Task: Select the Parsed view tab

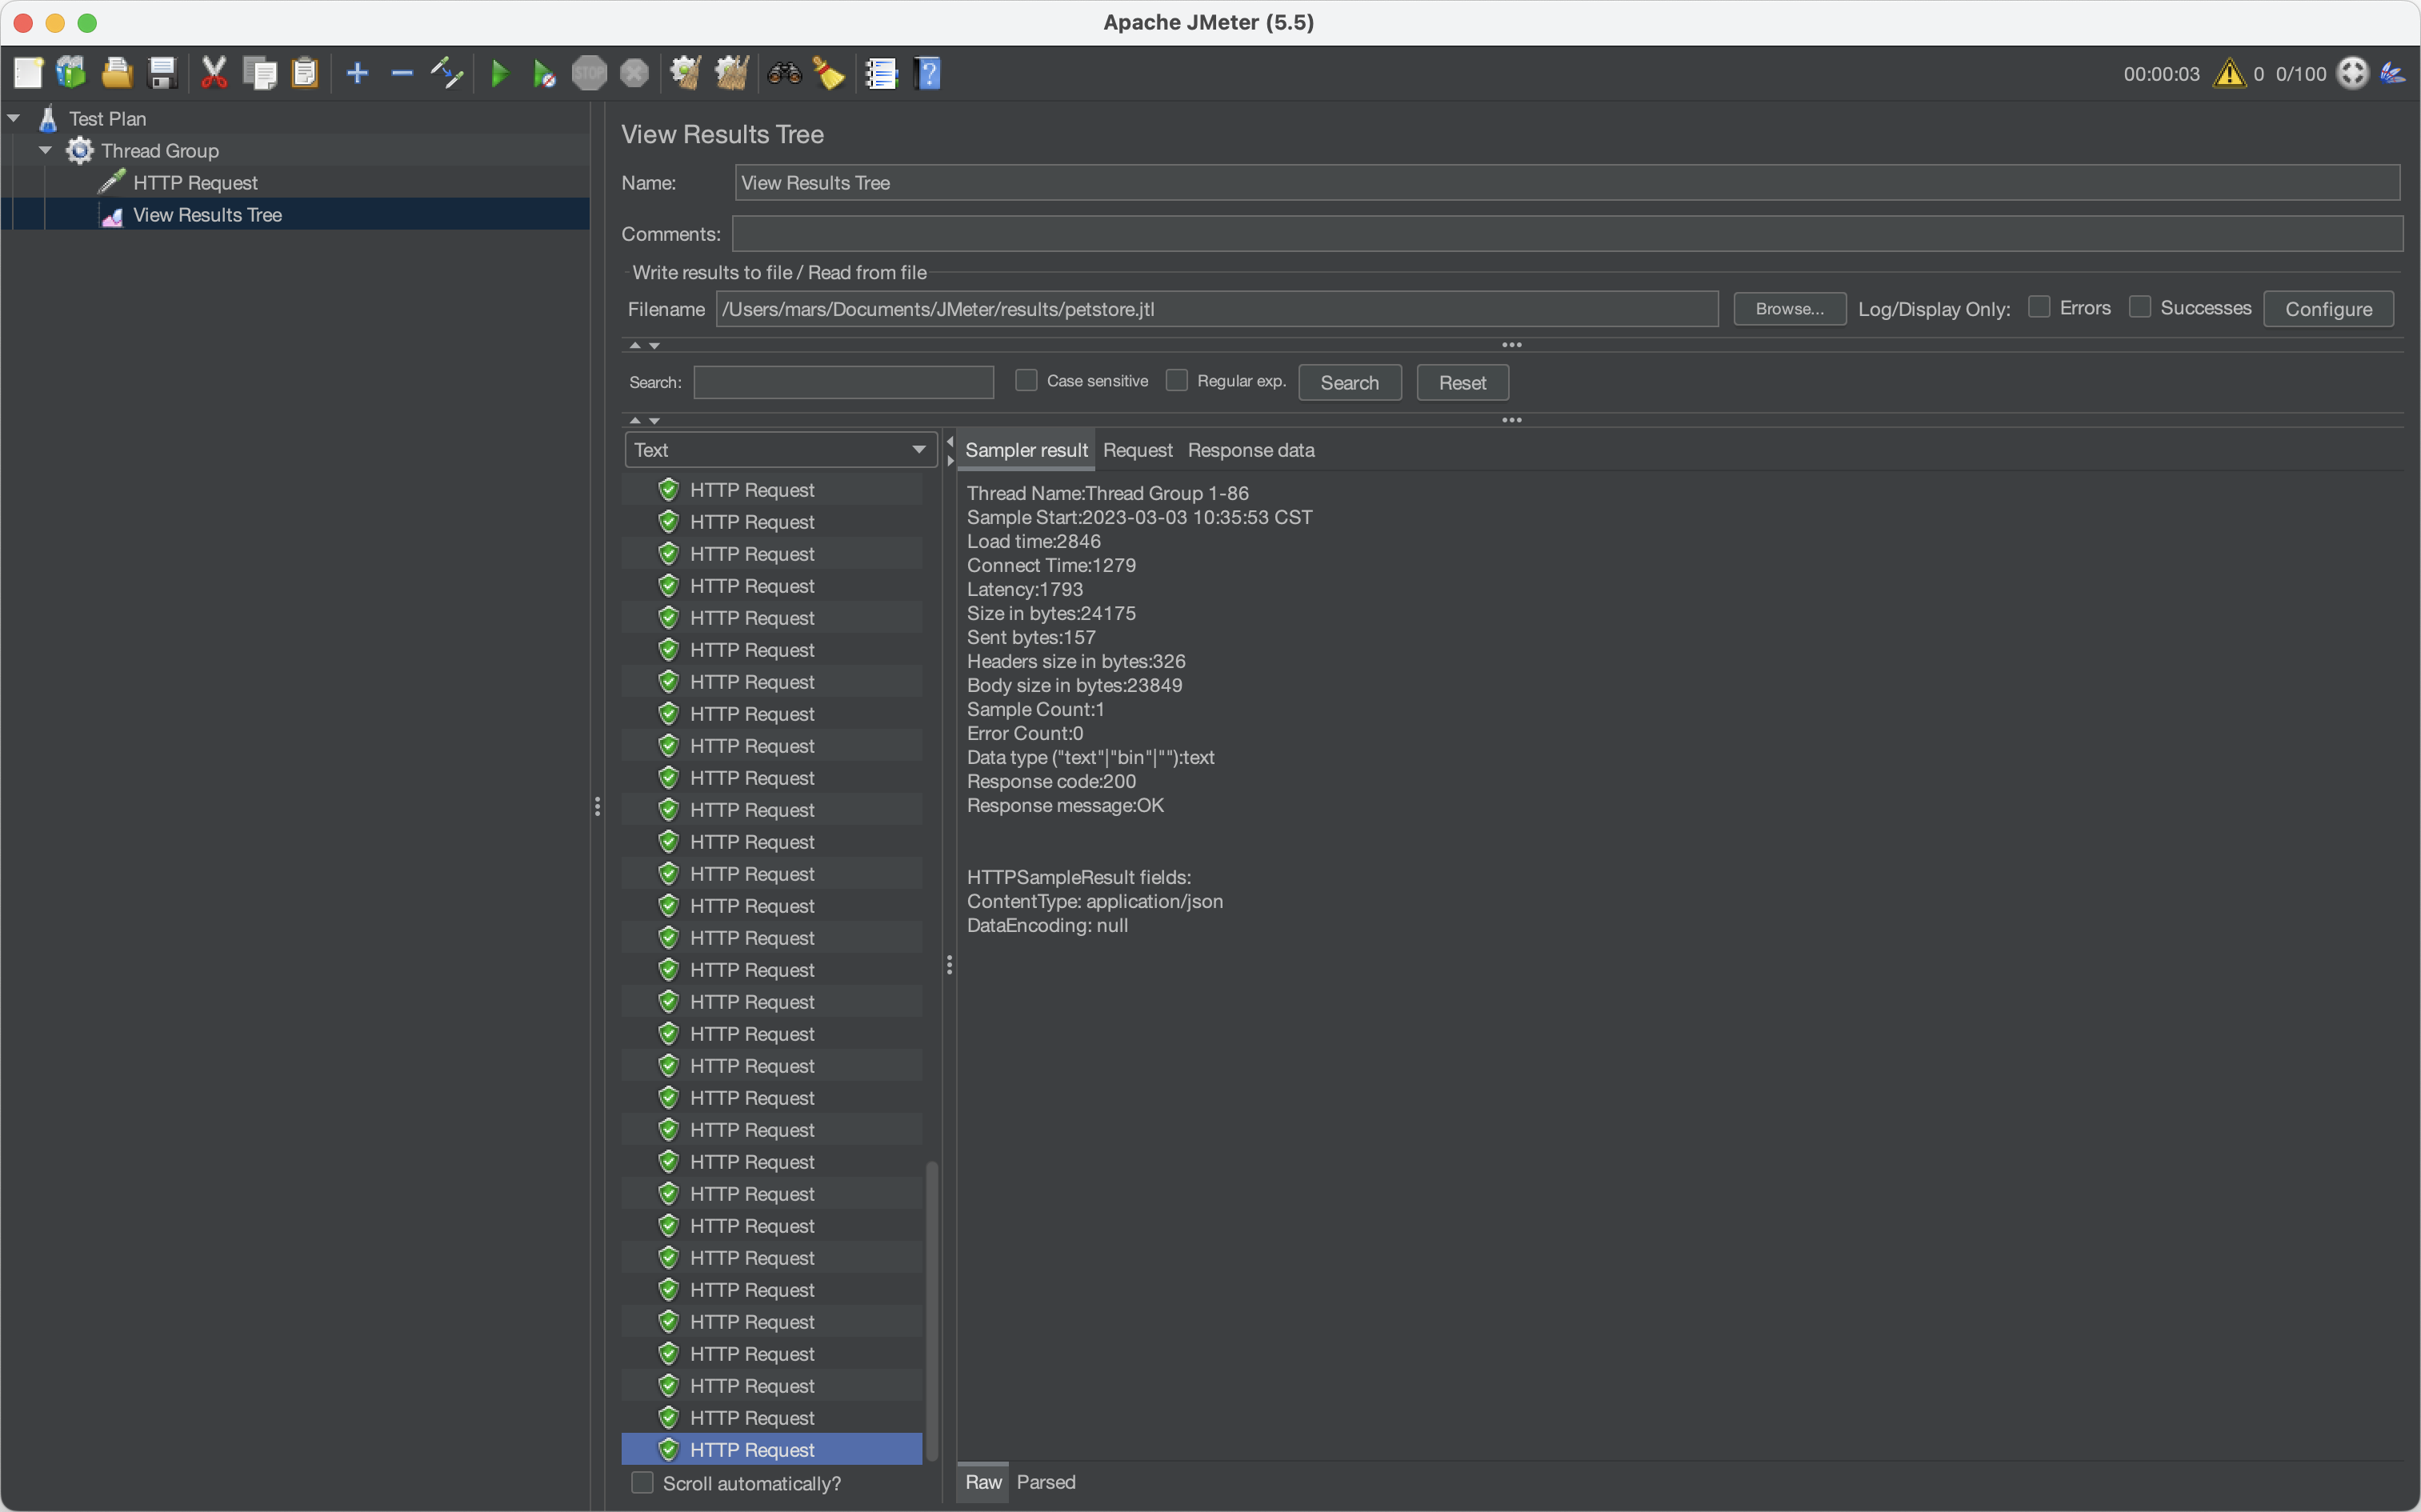Action: 1046,1482
